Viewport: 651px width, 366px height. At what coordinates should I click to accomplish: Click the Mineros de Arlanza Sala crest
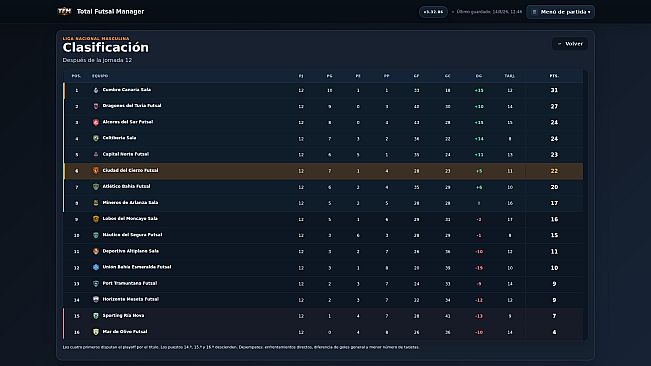(96, 203)
